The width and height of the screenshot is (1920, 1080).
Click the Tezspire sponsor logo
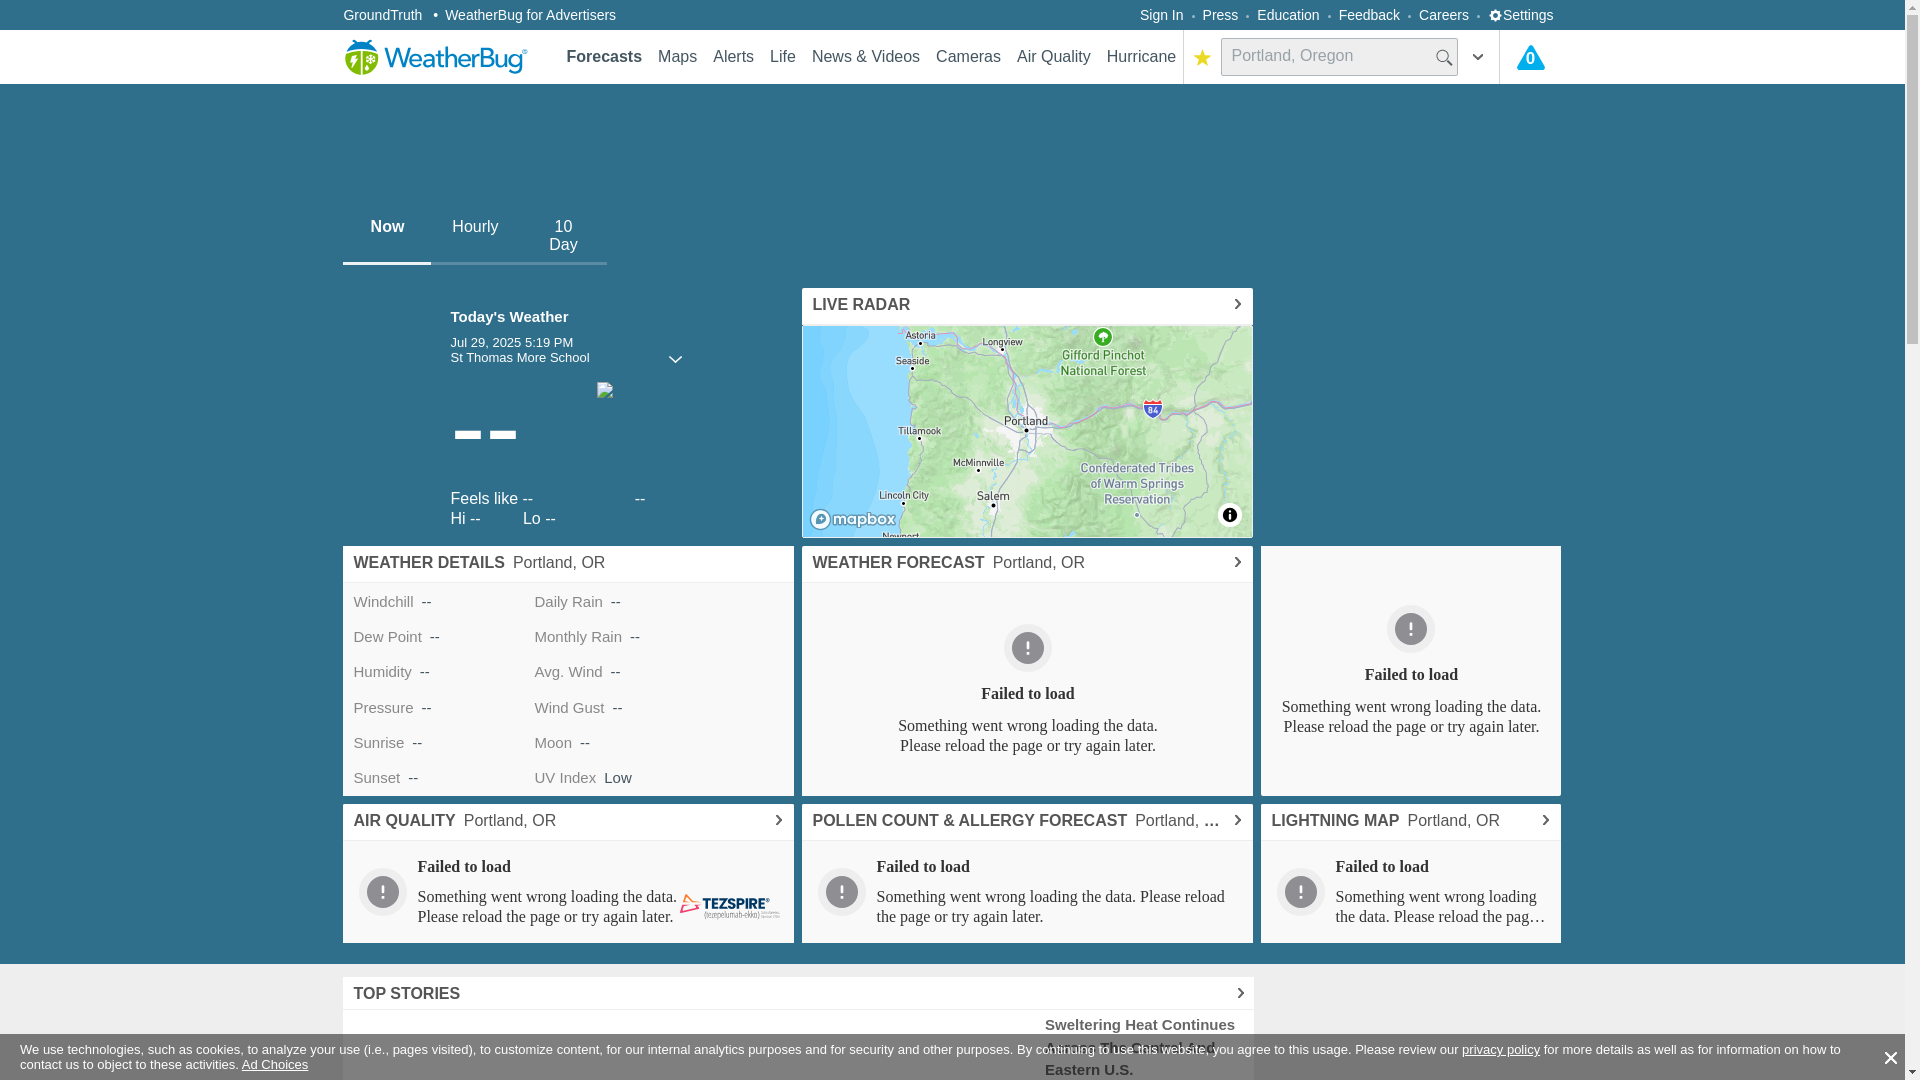(730, 906)
